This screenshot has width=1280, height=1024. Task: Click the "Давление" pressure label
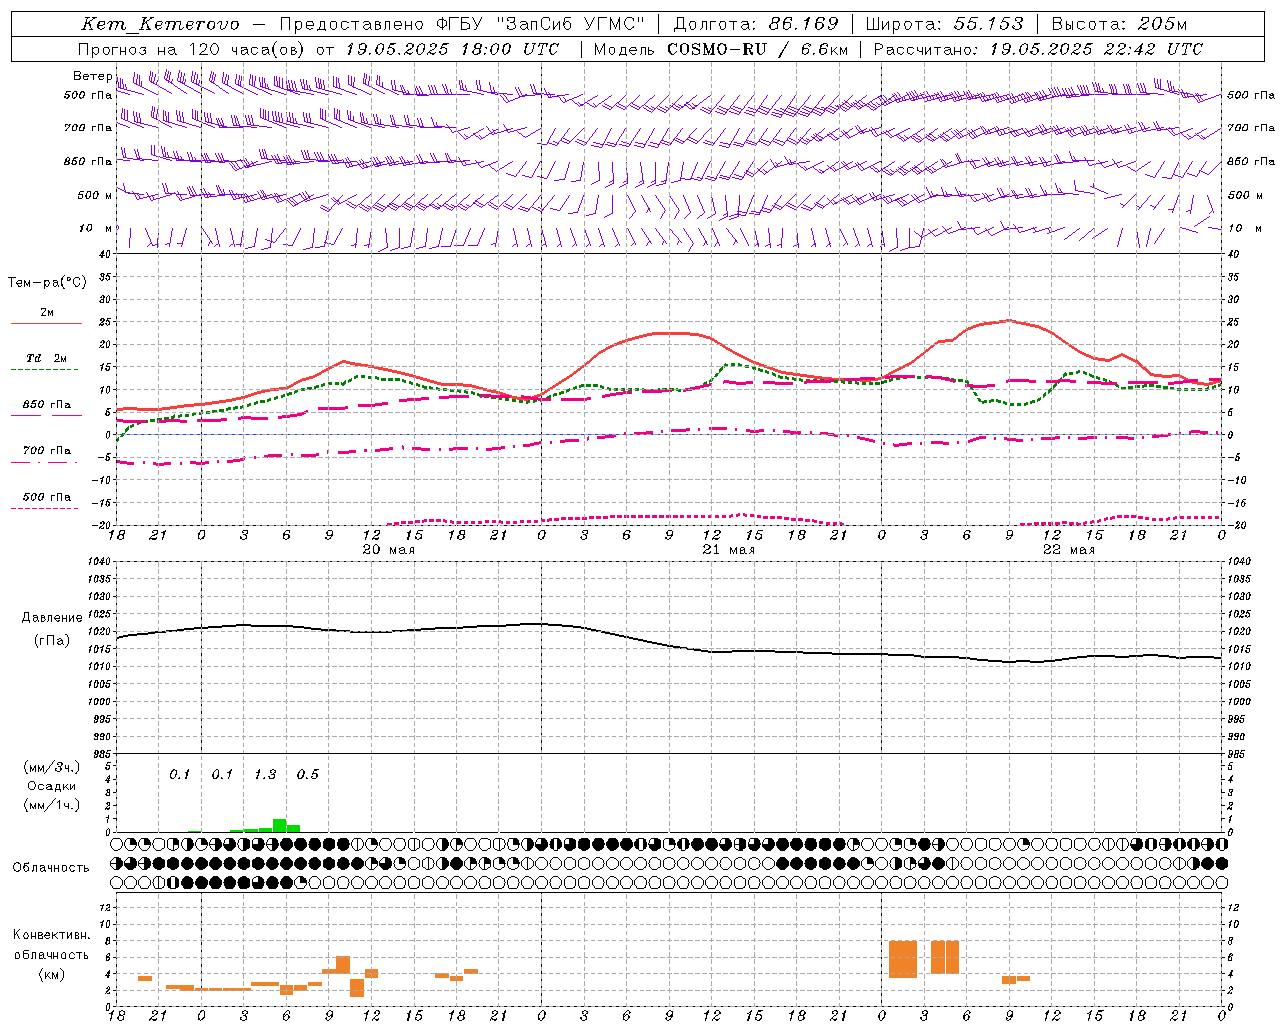[x=52, y=618]
